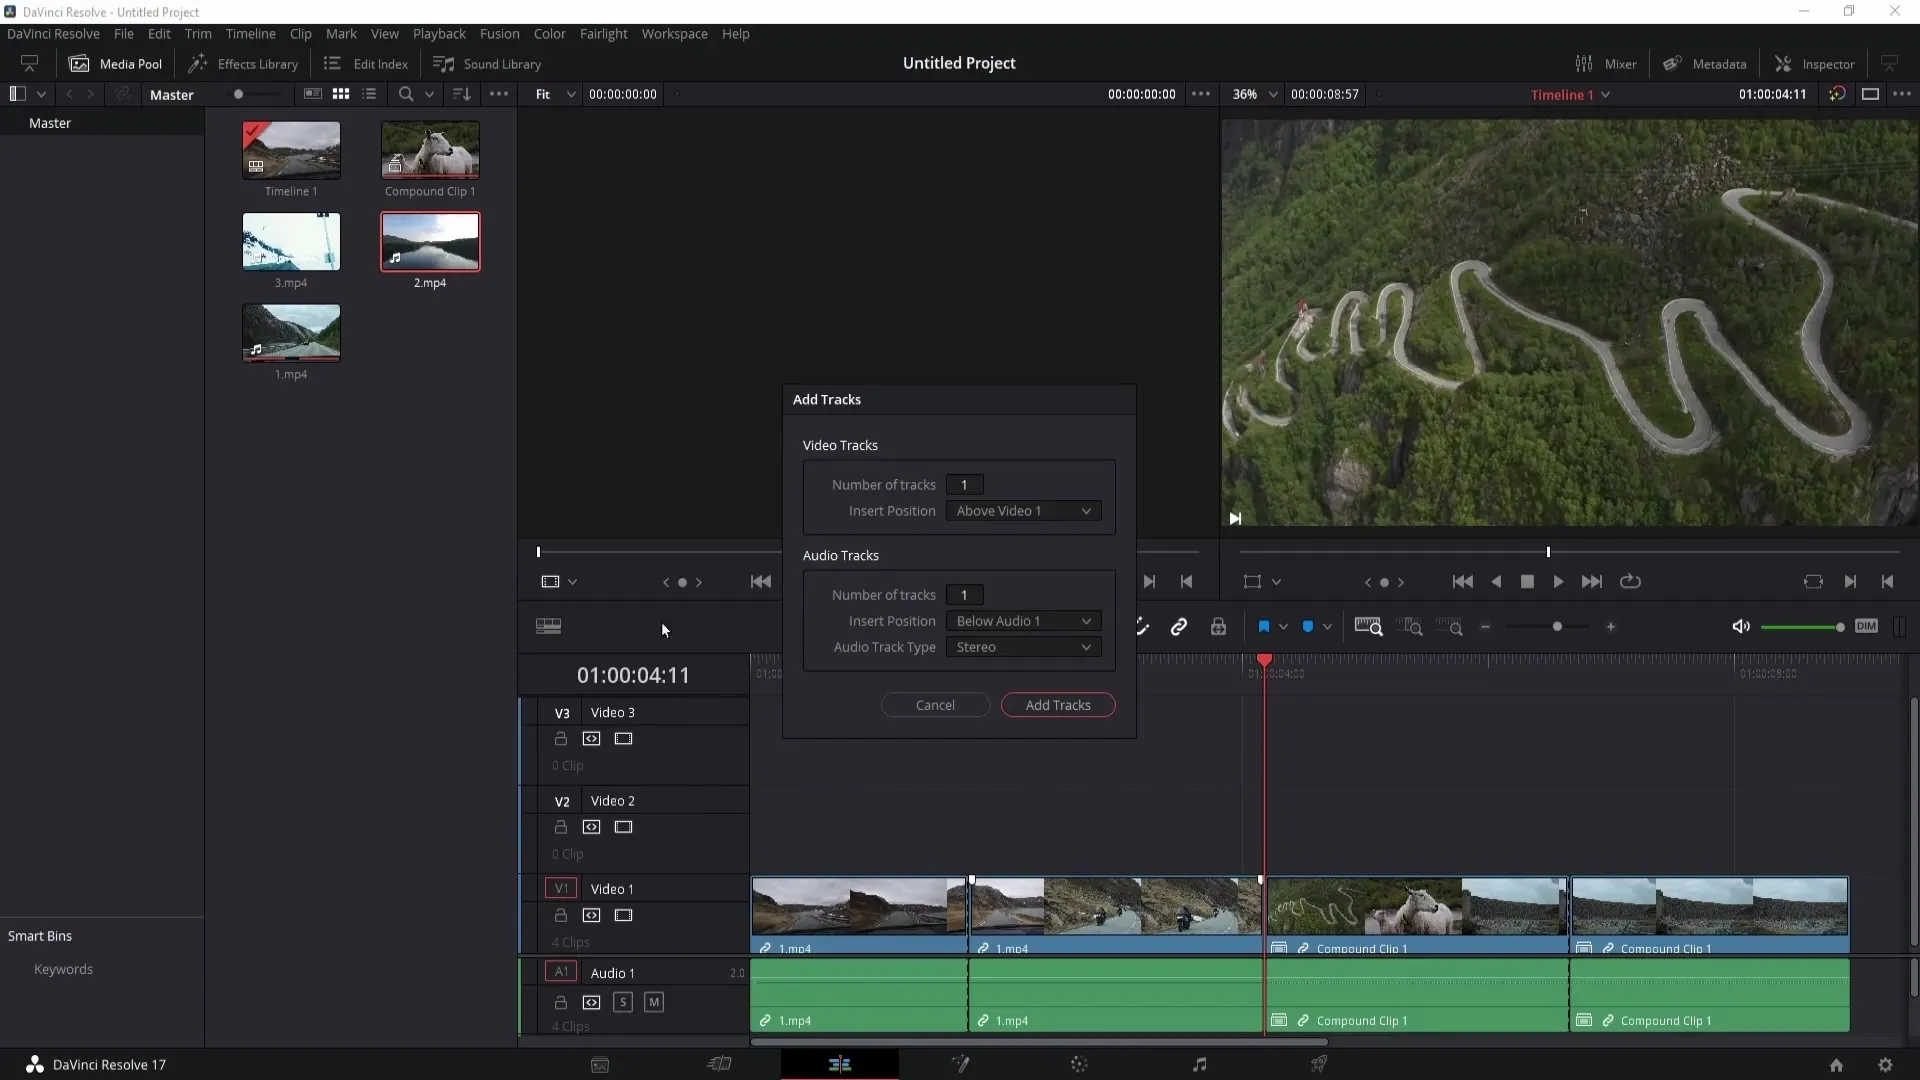Expand the Audio Track Type dropdown

[x=1023, y=646]
